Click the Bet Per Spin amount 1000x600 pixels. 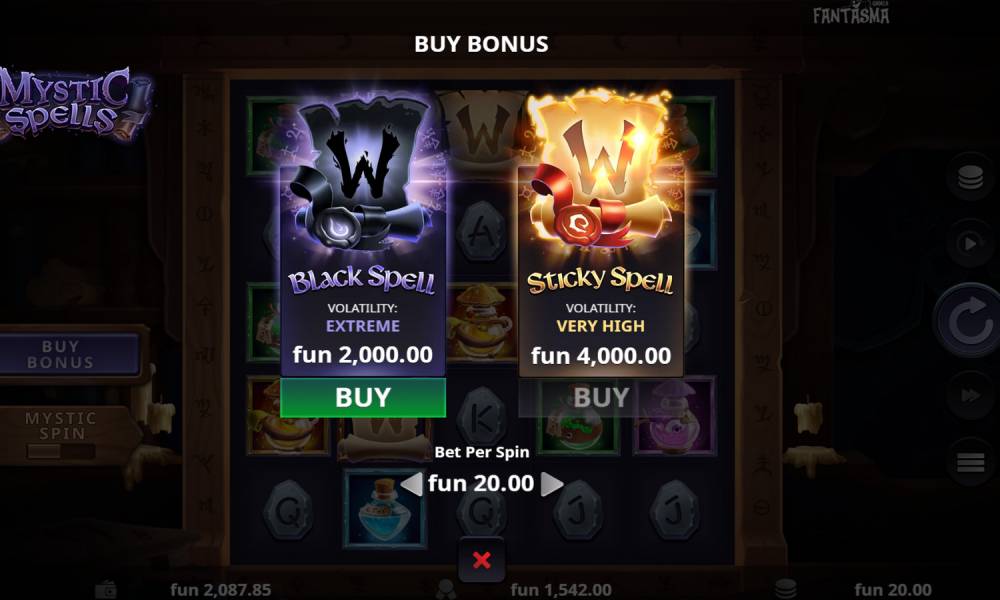tap(482, 483)
